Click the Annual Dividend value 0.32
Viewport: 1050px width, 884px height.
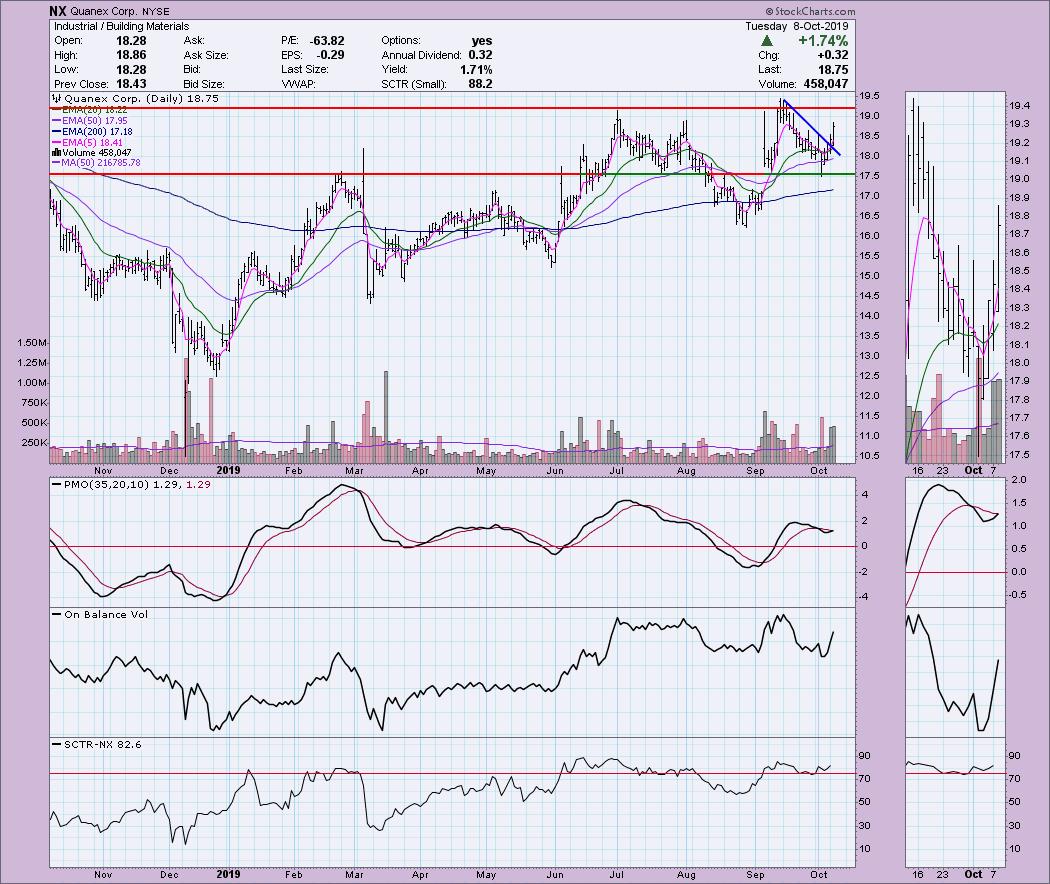click(x=481, y=55)
